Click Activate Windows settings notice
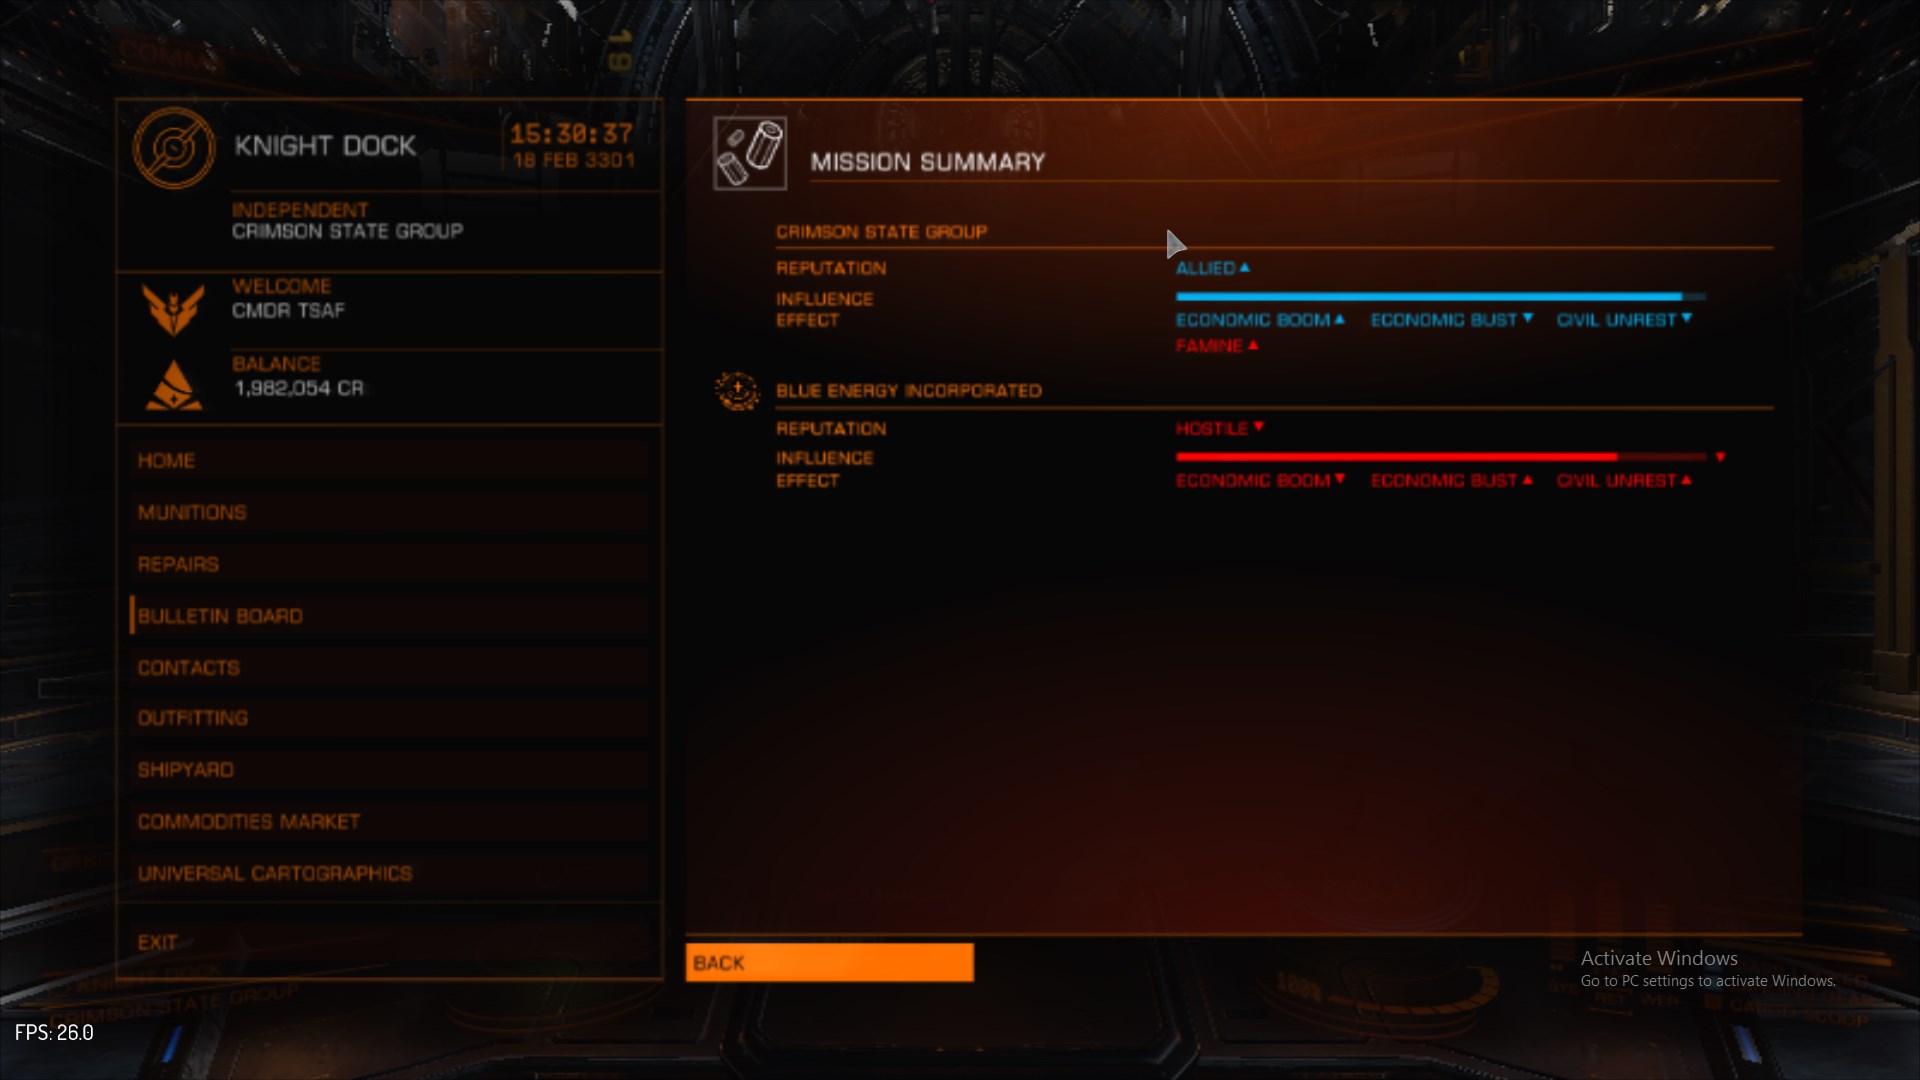This screenshot has width=1920, height=1080. 1708,969
